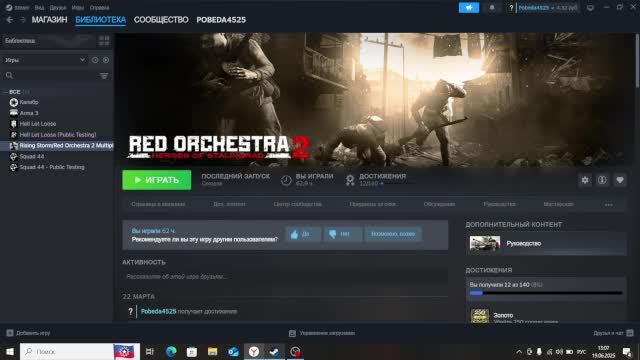The height and width of the screenshot is (360, 640).
Task: Open the more links ellipsis
Action: point(609,204)
